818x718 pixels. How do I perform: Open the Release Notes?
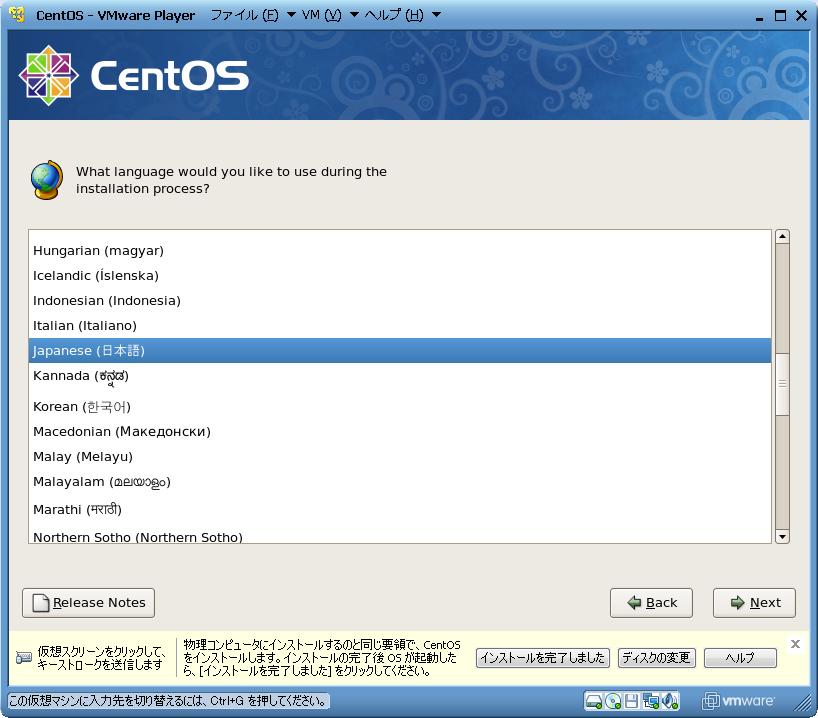tap(88, 602)
